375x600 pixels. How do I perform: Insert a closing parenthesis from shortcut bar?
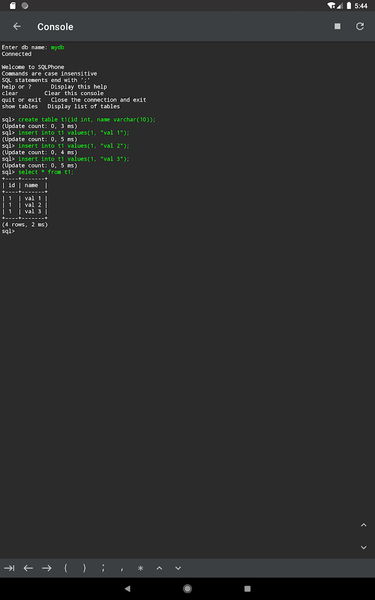point(84,568)
